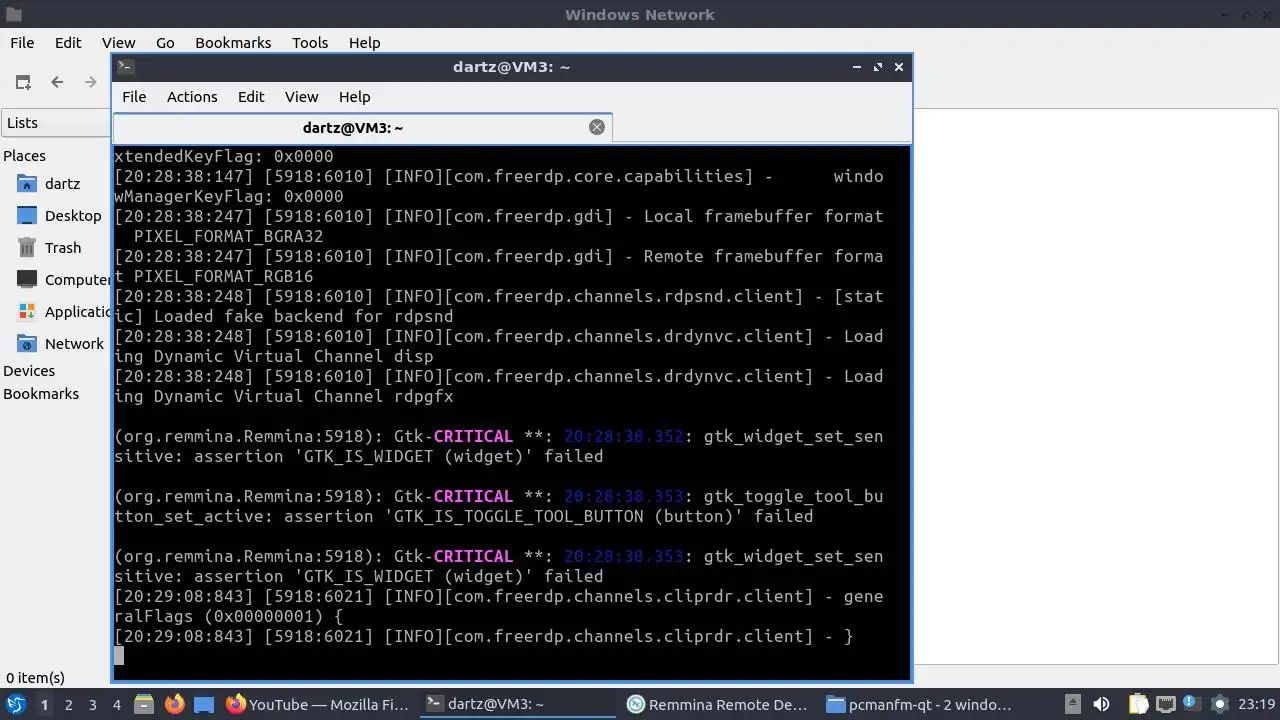Launch Firefox from the taskbar quick launch

point(174,704)
